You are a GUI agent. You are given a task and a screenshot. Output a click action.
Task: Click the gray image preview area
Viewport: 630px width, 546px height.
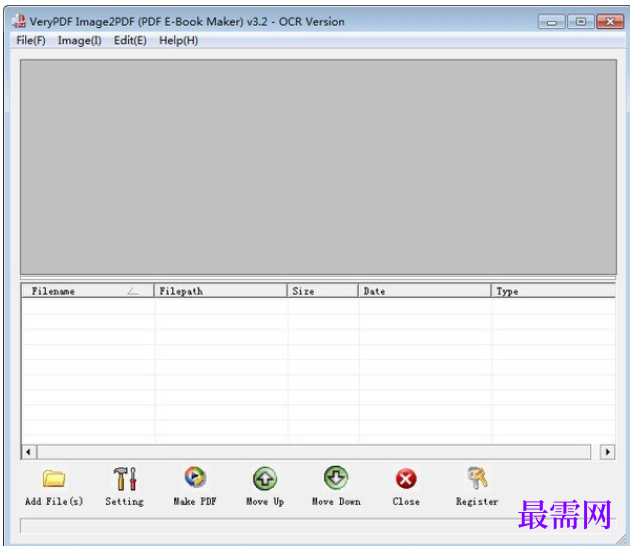[x=318, y=167]
